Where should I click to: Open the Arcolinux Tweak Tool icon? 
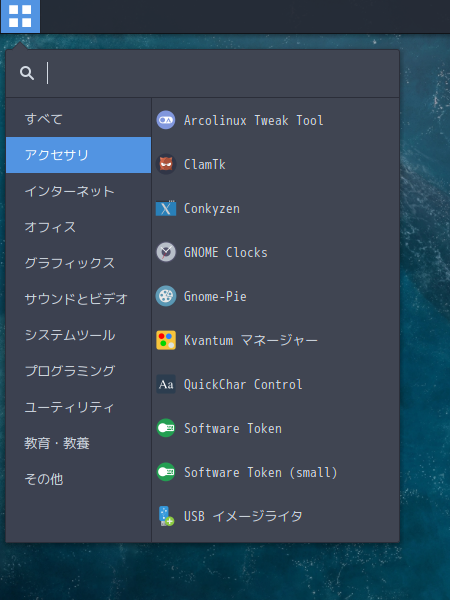(x=166, y=120)
